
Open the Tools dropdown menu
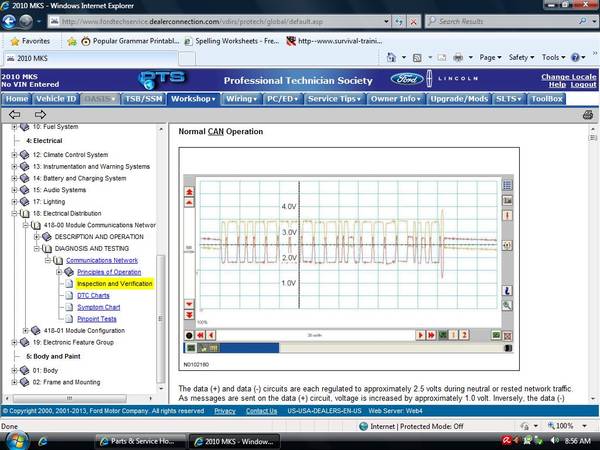(x=553, y=57)
